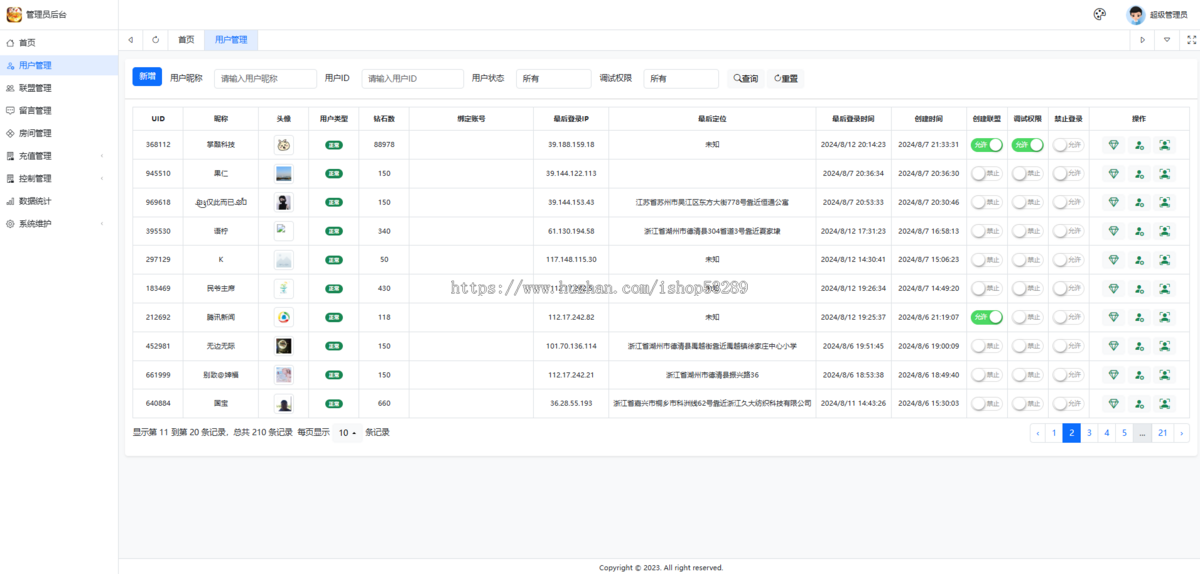This screenshot has height=574, width=1200.
Task: Expand 充值管理 submenu in sidebar
Action: (59, 156)
